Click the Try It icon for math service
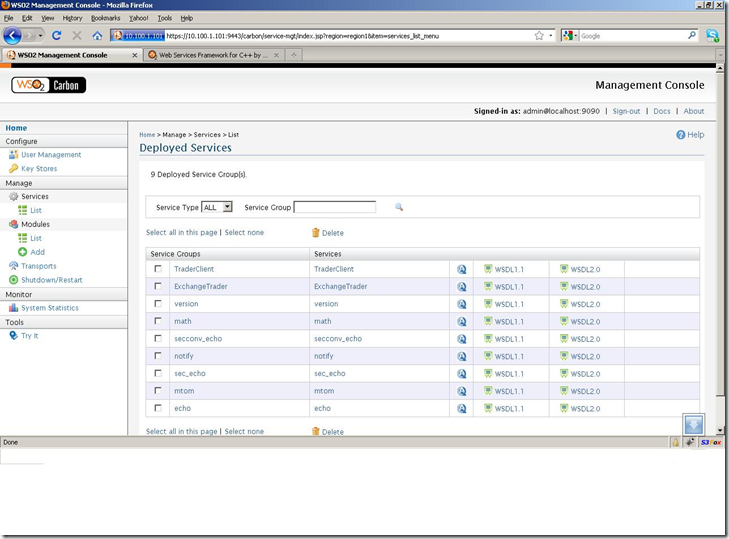Image resolution: width=729 pixels, height=539 pixels. tap(462, 322)
